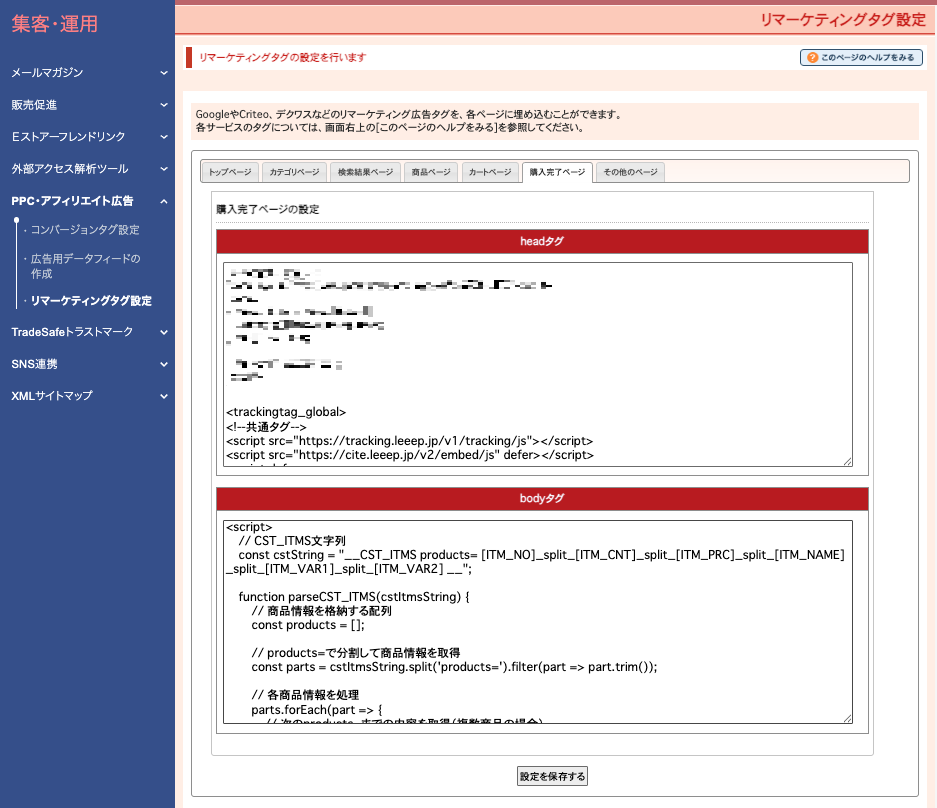Collapse the PPC・アフィリエイト広告 chevron
The width and height of the screenshot is (937, 808).
pos(164,201)
